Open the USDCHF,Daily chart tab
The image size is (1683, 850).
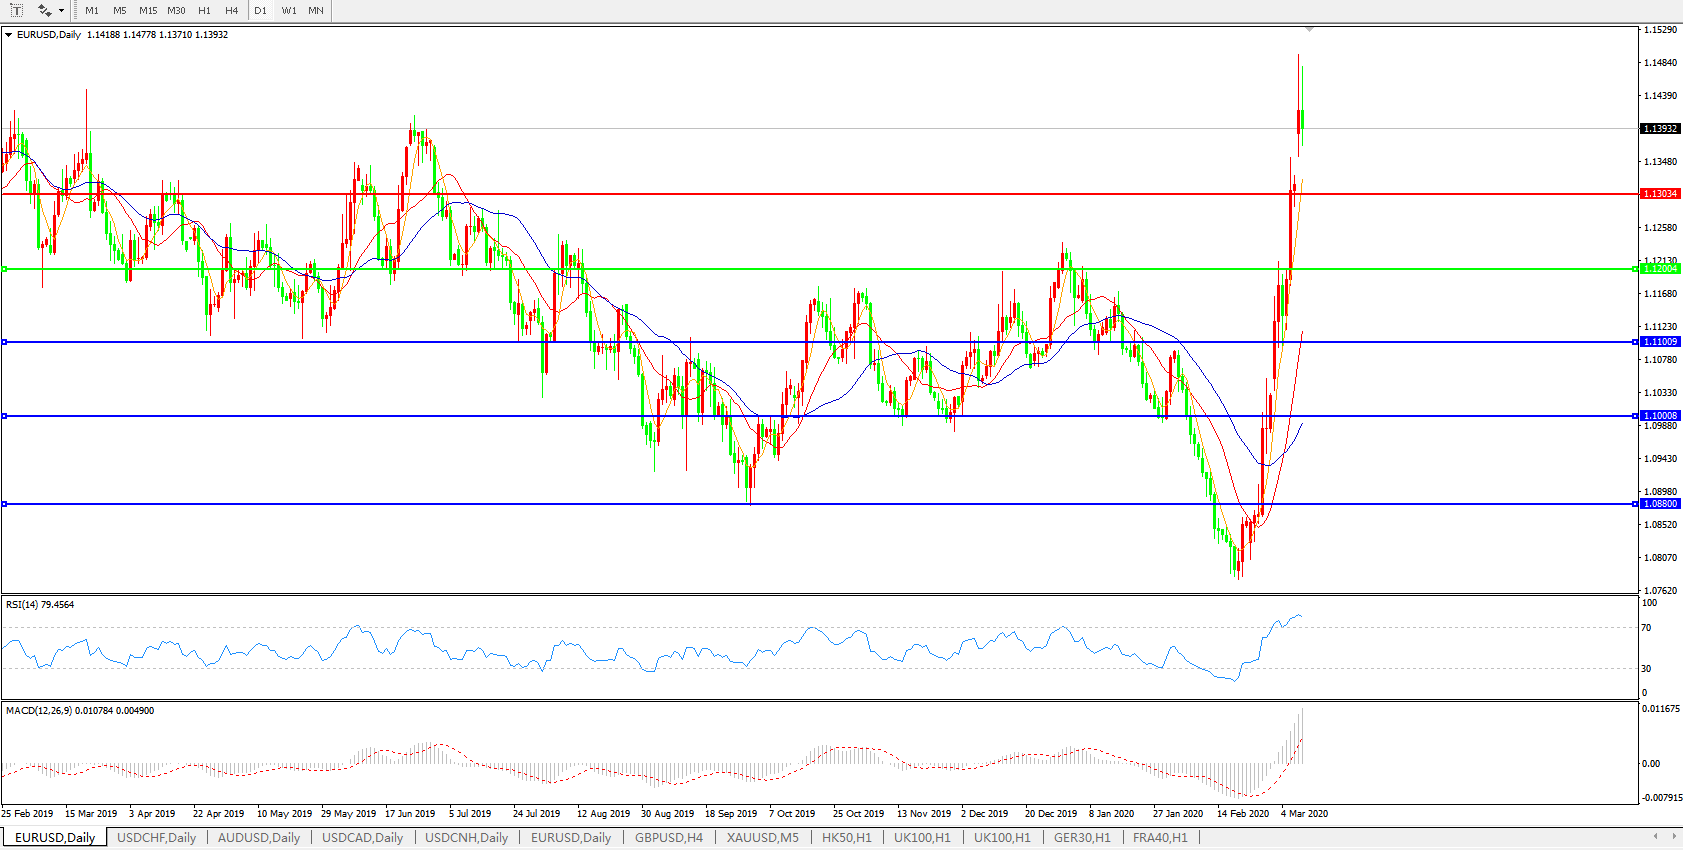(x=156, y=838)
